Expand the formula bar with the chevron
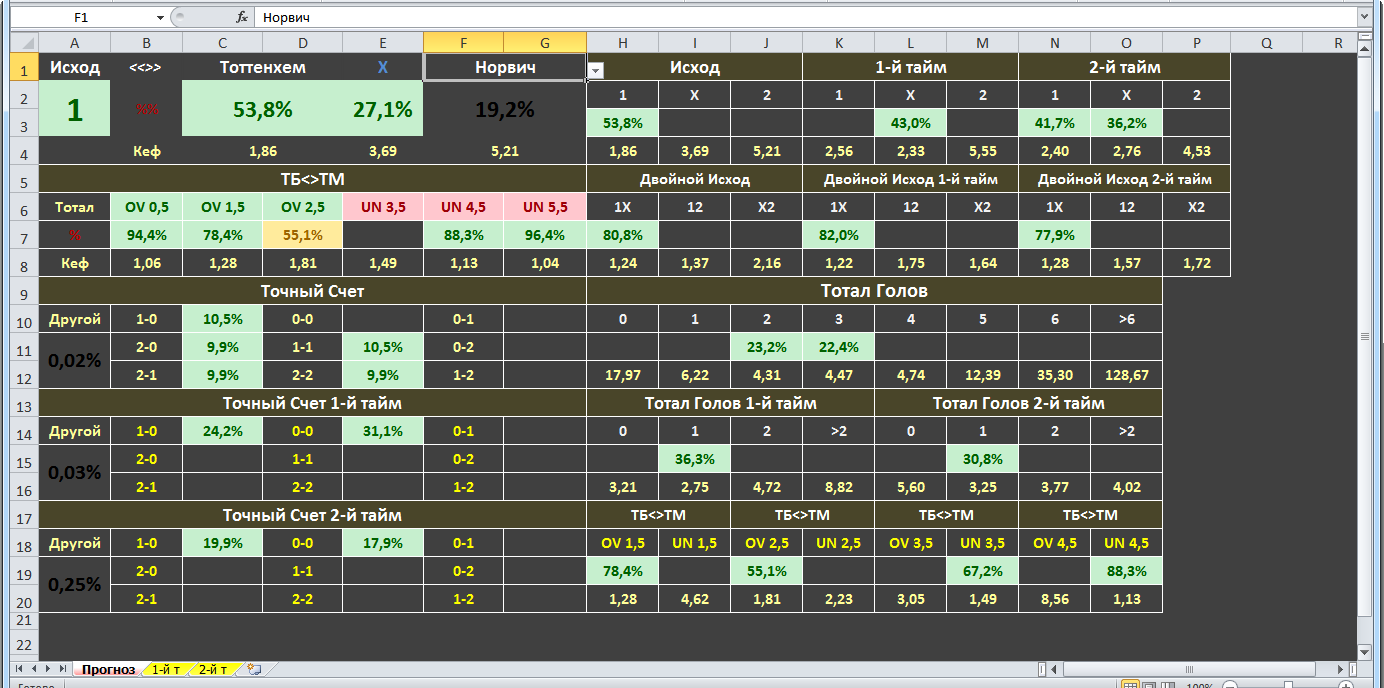 [1364, 18]
